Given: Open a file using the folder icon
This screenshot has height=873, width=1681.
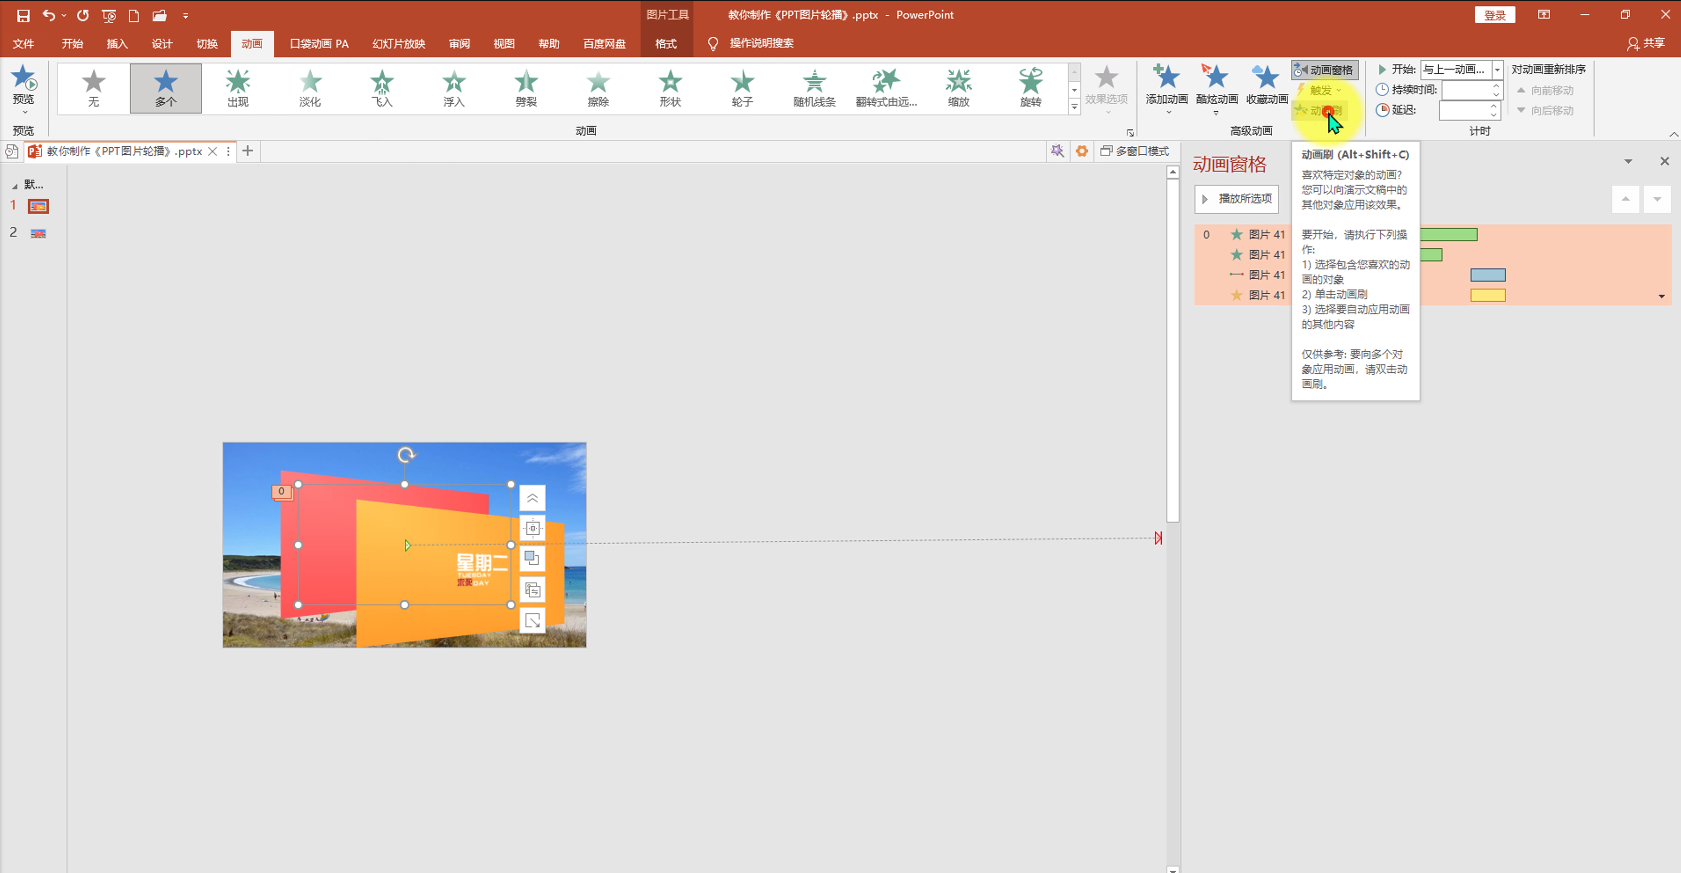Looking at the screenshot, I should [160, 16].
